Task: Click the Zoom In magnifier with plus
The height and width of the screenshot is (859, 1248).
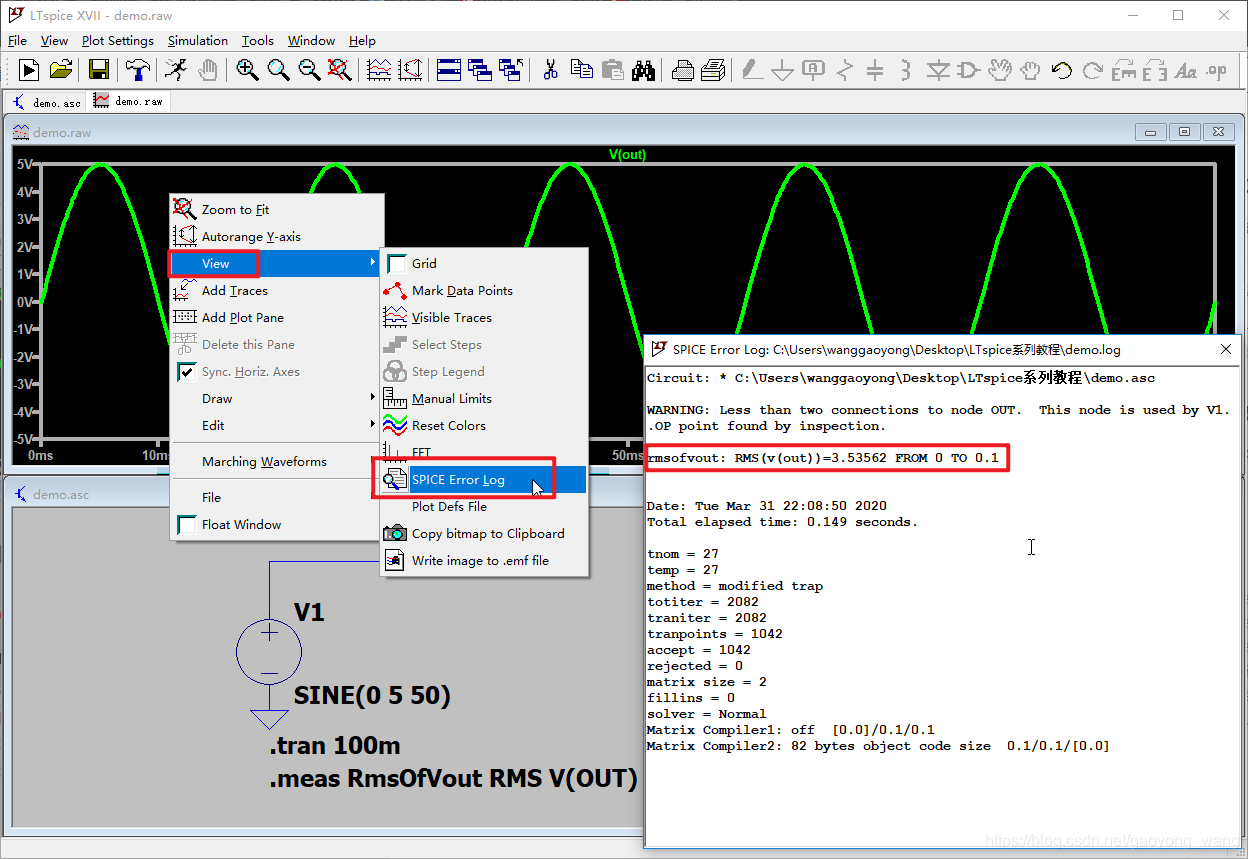Action: pyautogui.click(x=247, y=70)
